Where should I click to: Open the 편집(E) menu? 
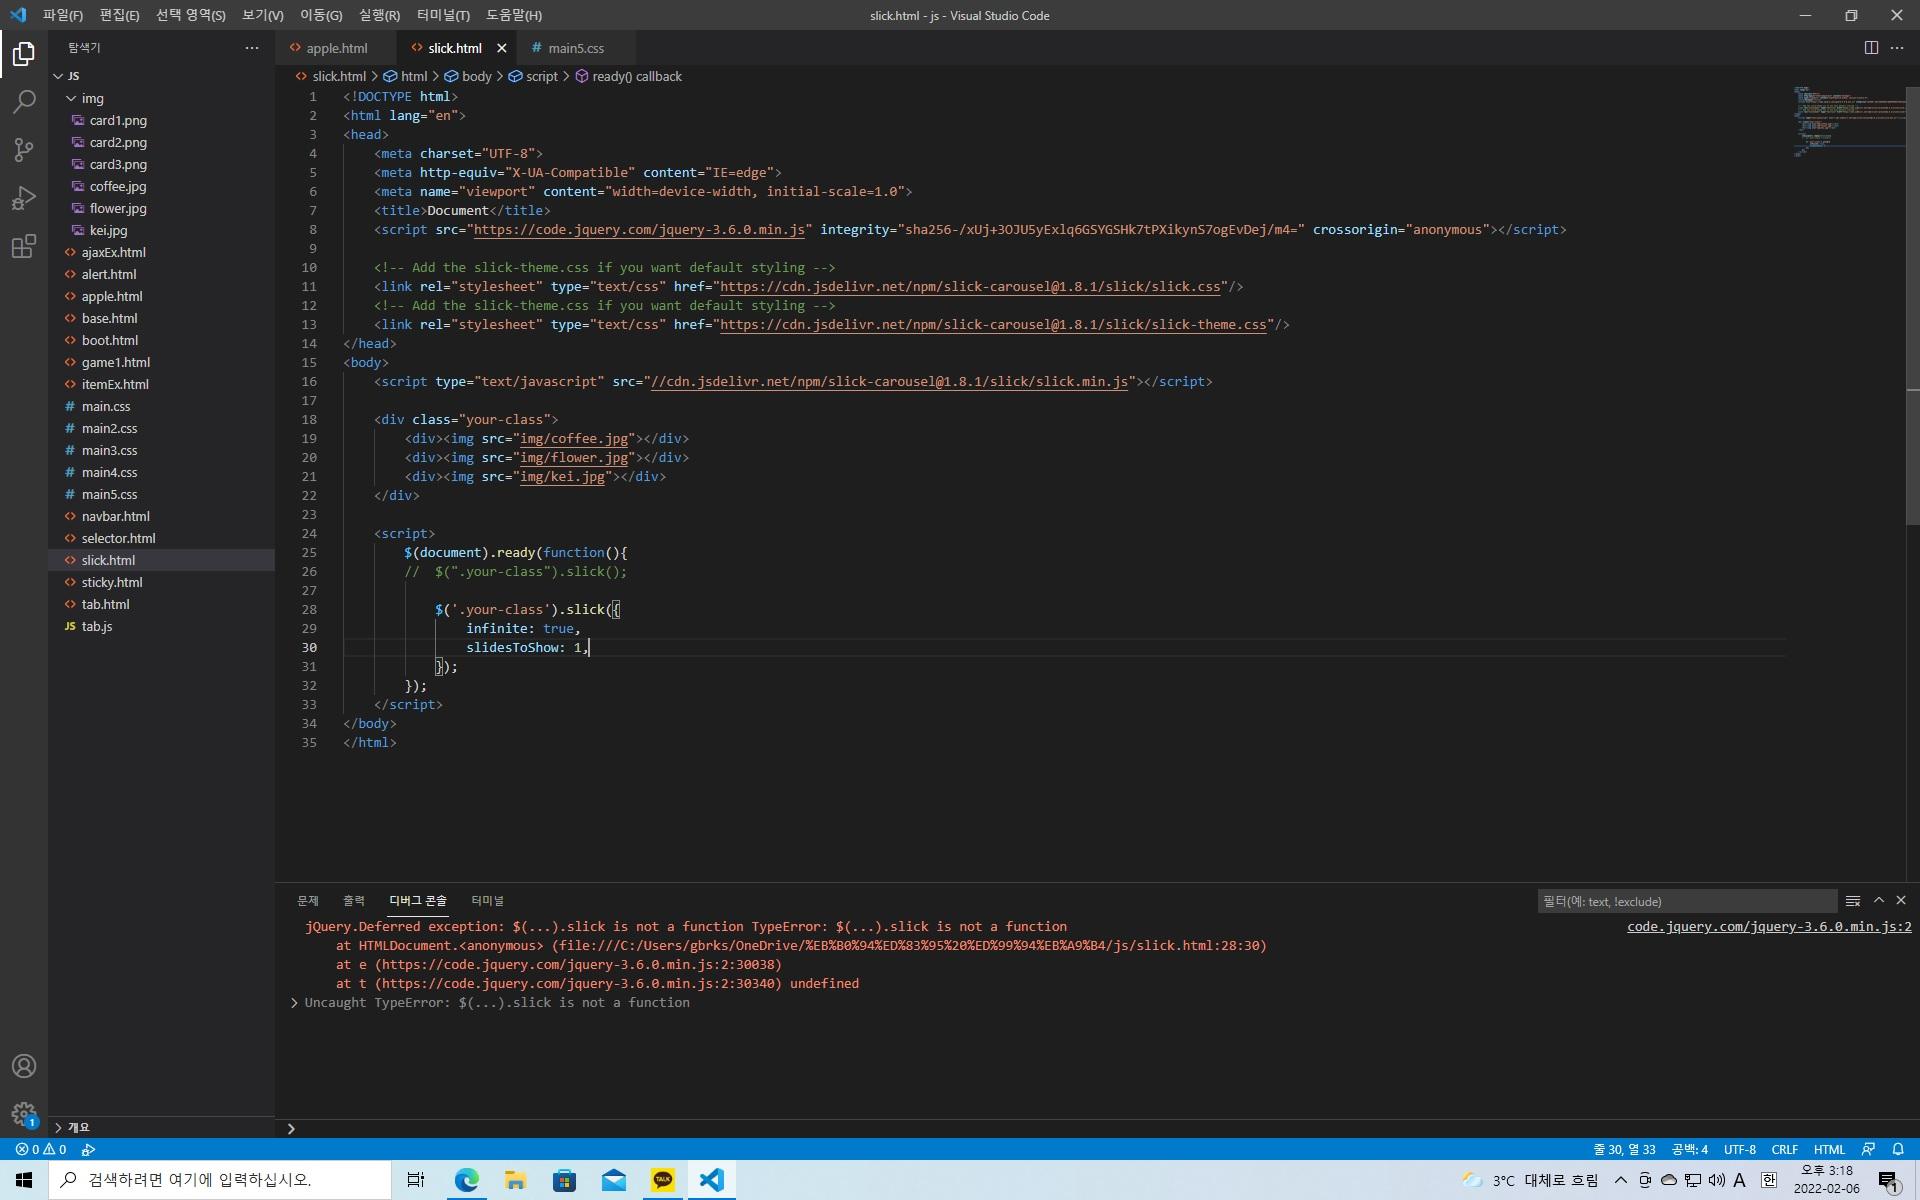pyautogui.click(x=119, y=15)
